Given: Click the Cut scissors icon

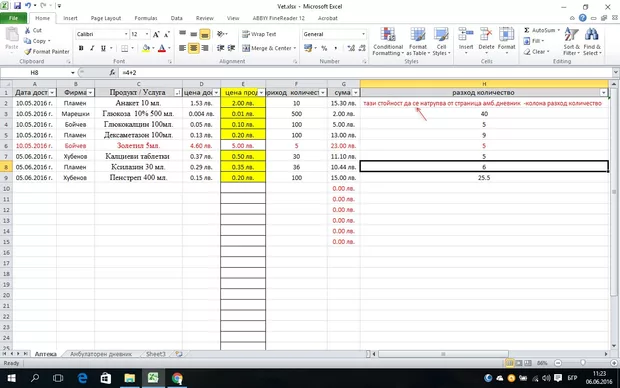Looking at the screenshot, I should coord(28,30).
